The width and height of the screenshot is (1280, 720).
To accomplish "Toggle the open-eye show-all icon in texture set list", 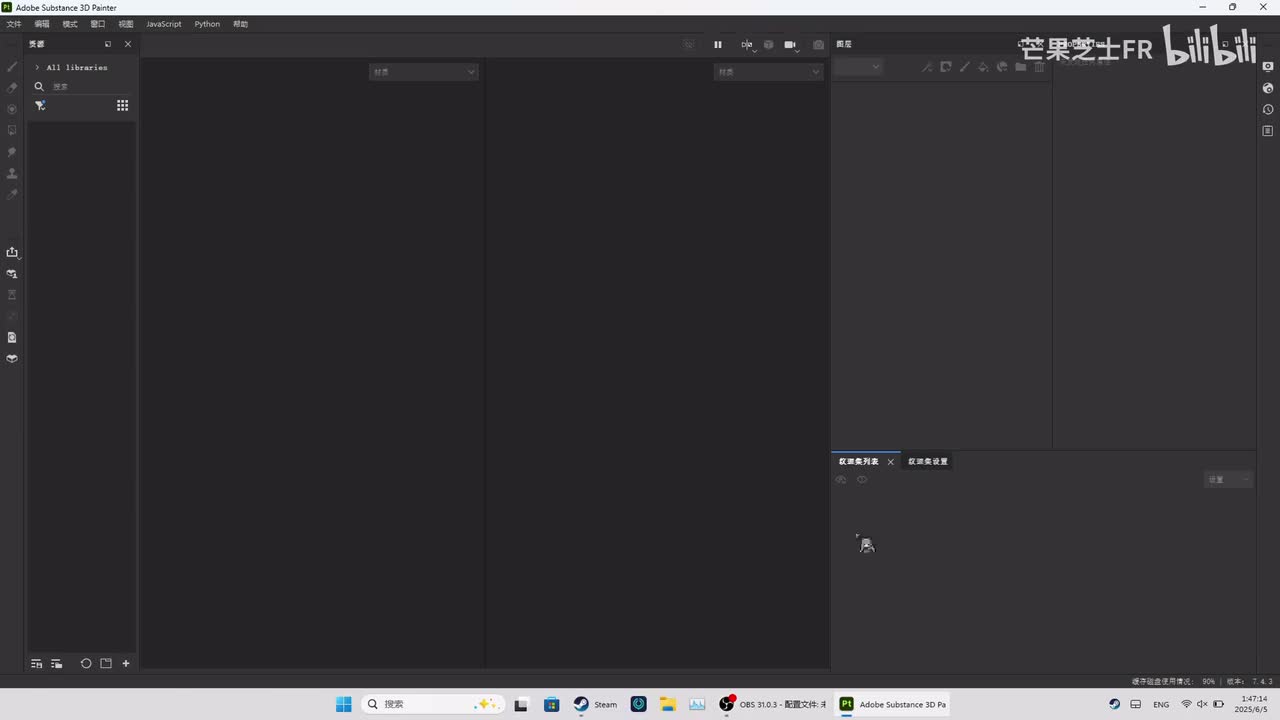I will click(862, 480).
